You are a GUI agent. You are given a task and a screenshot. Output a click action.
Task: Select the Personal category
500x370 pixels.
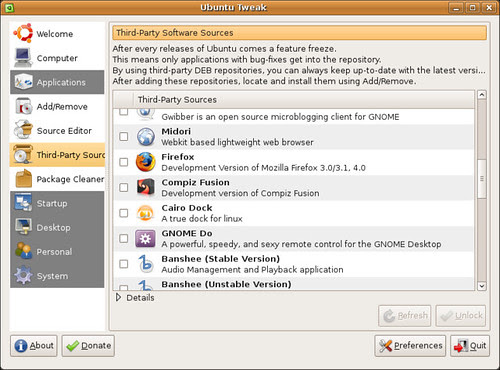pos(57,251)
